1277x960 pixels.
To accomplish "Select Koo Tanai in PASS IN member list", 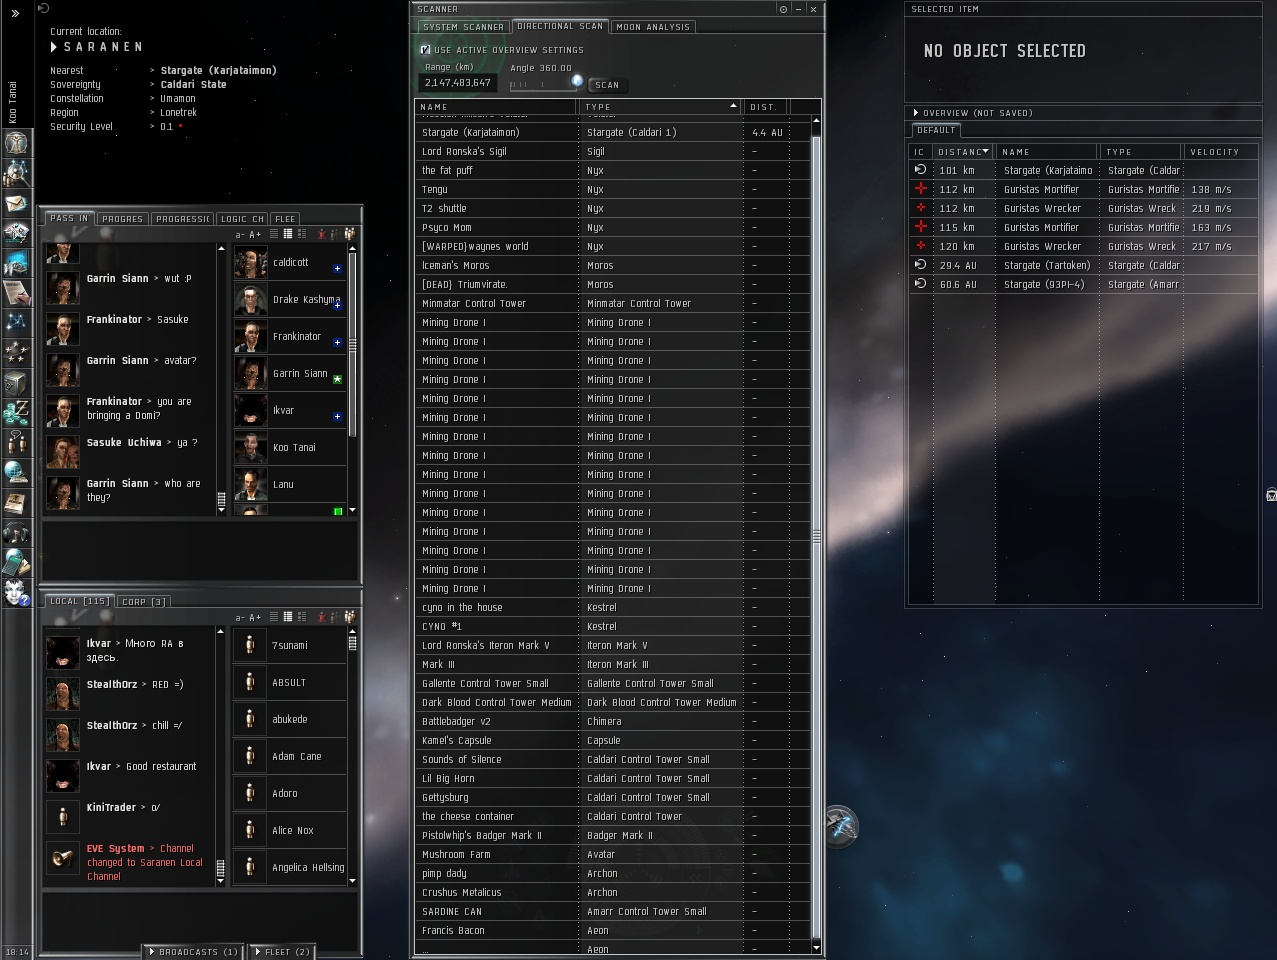I will pyautogui.click(x=290, y=447).
